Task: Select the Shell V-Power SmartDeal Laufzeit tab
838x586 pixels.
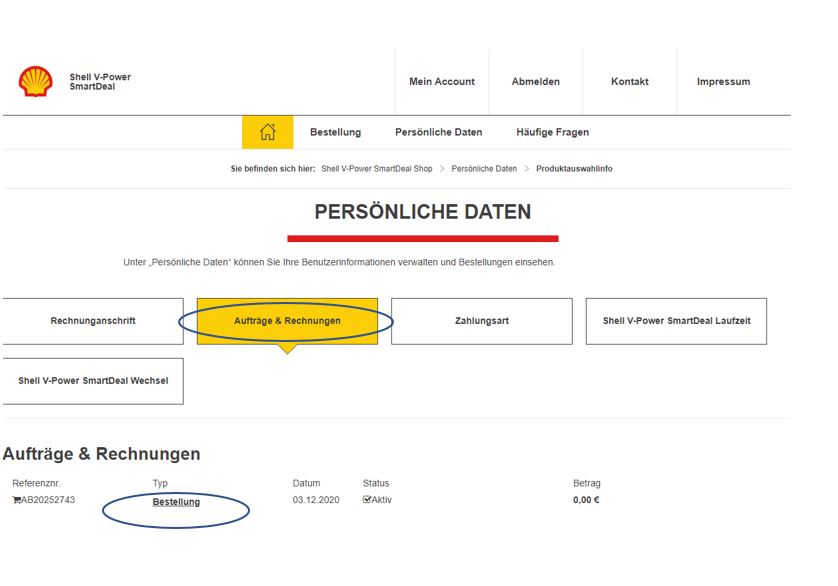Action: 676,320
